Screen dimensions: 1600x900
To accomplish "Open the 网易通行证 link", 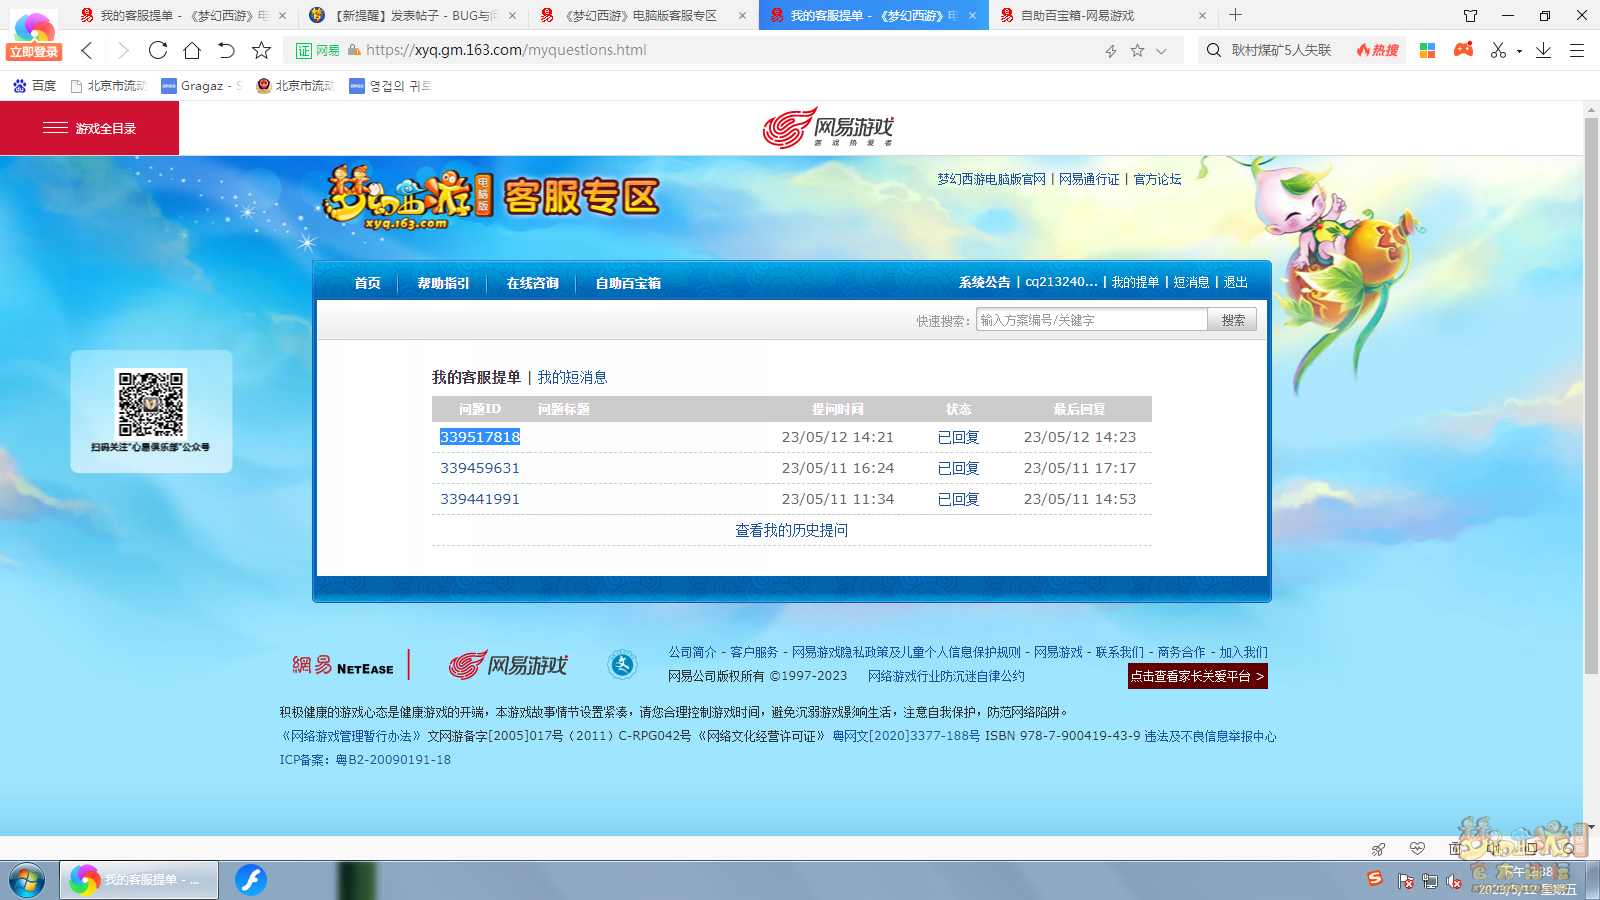I will pos(1089,179).
